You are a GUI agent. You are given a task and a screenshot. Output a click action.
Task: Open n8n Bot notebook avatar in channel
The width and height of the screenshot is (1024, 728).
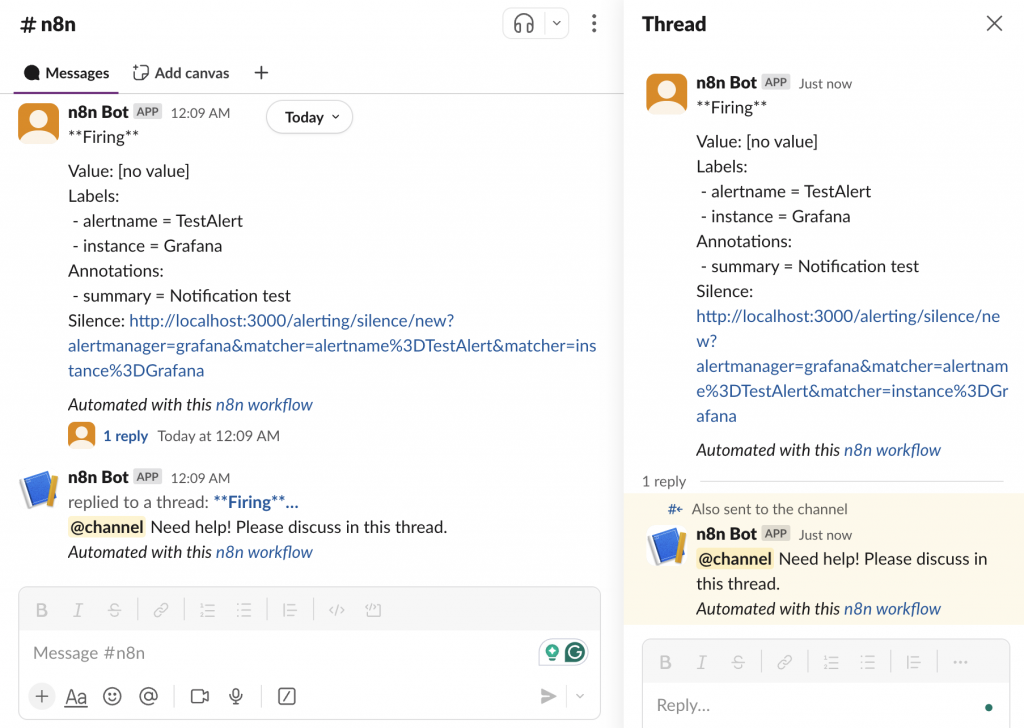click(x=39, y=488)
